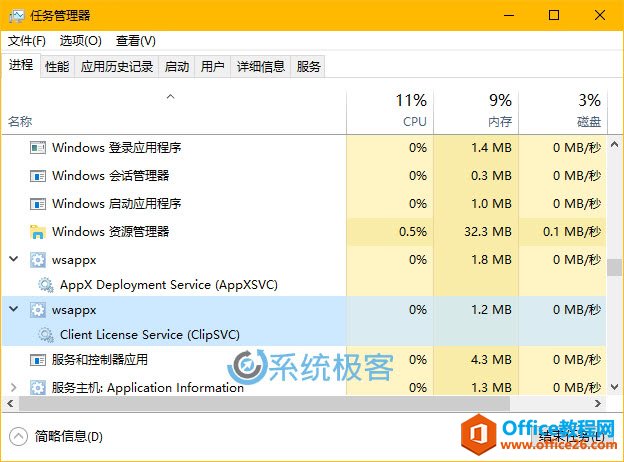Click the horizontal scrollbar right arrow
Viewport: 624px width, 462px height.
click(598, 404)
